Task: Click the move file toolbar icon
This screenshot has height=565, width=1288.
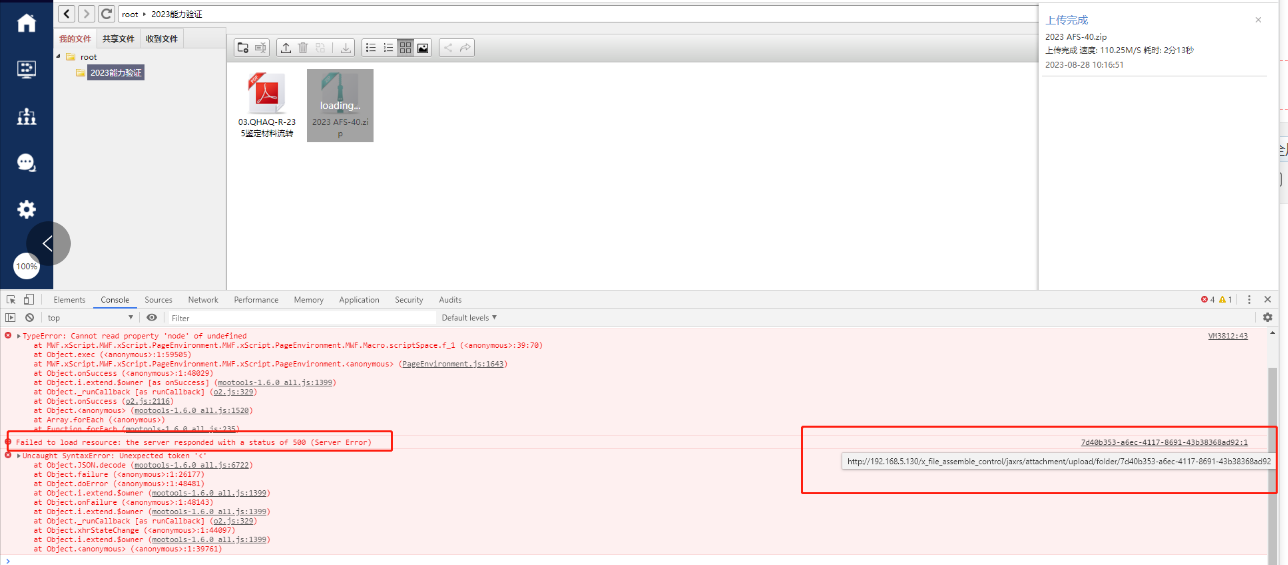Action: click(x=321, y=48)
